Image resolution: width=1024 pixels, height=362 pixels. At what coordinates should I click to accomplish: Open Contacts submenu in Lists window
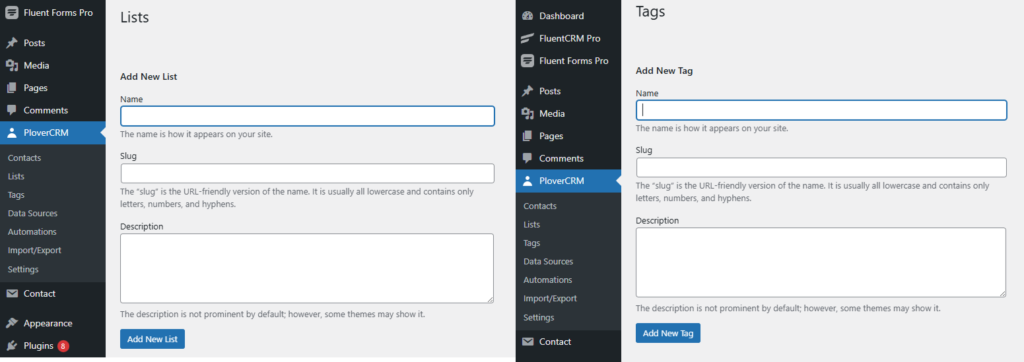pos(24,158)
